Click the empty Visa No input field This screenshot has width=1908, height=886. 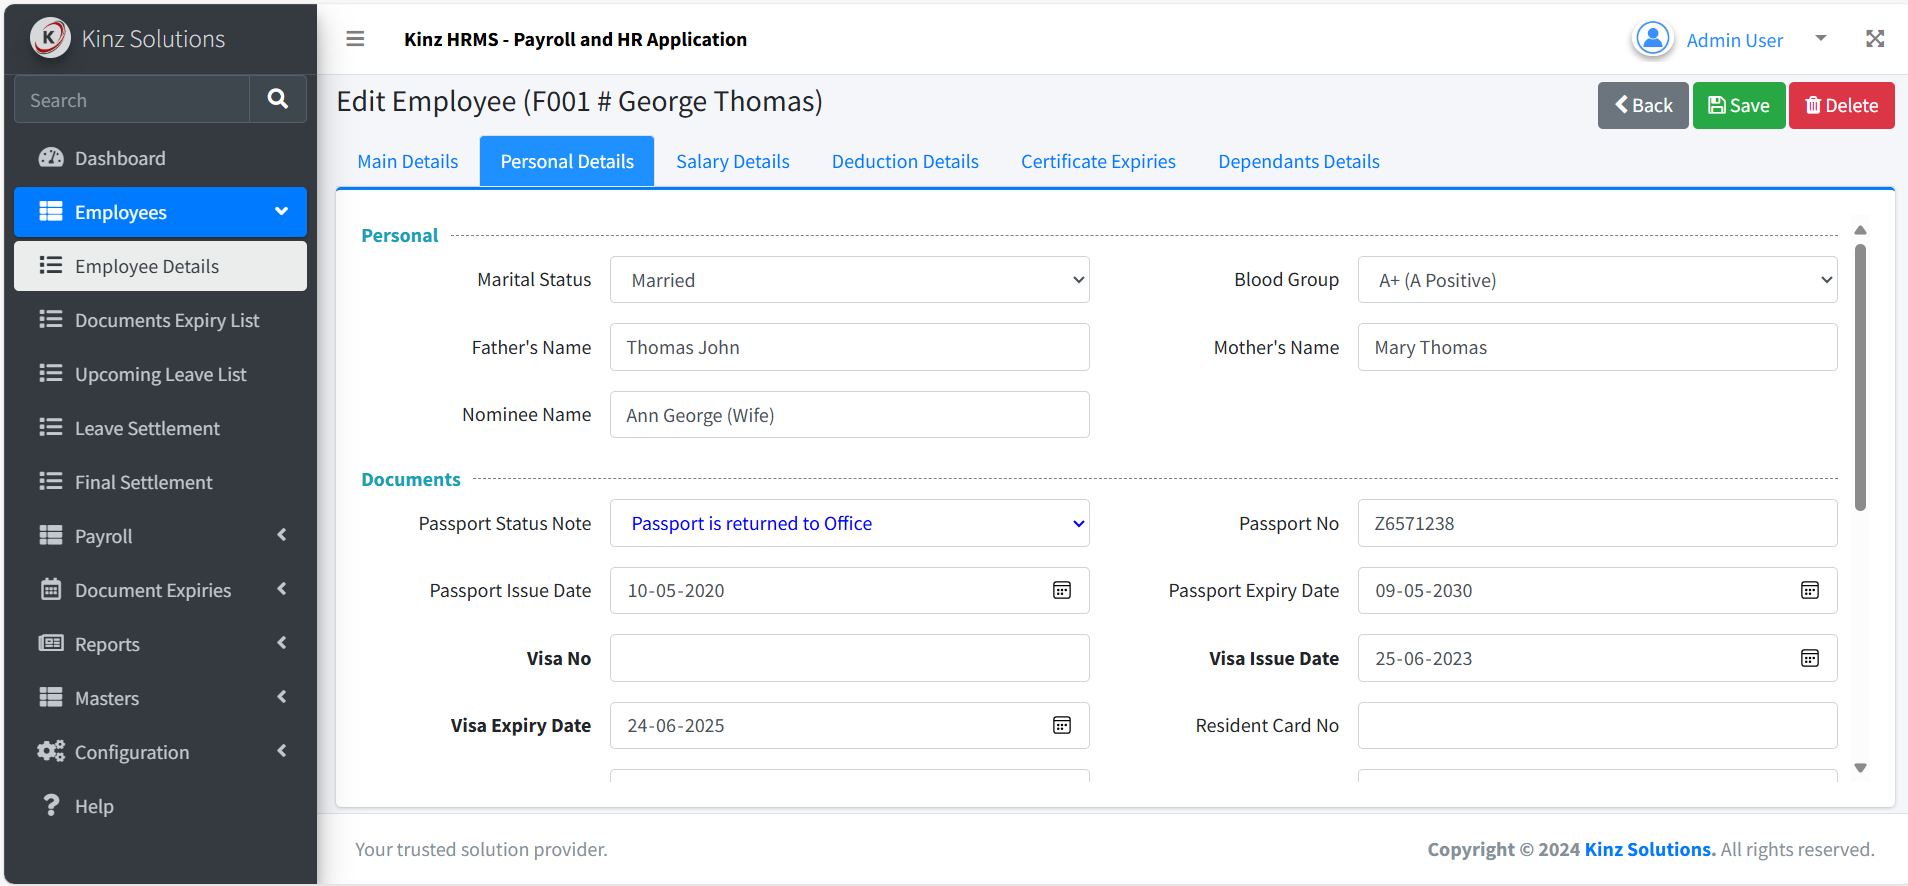click(x=850, y=658)
